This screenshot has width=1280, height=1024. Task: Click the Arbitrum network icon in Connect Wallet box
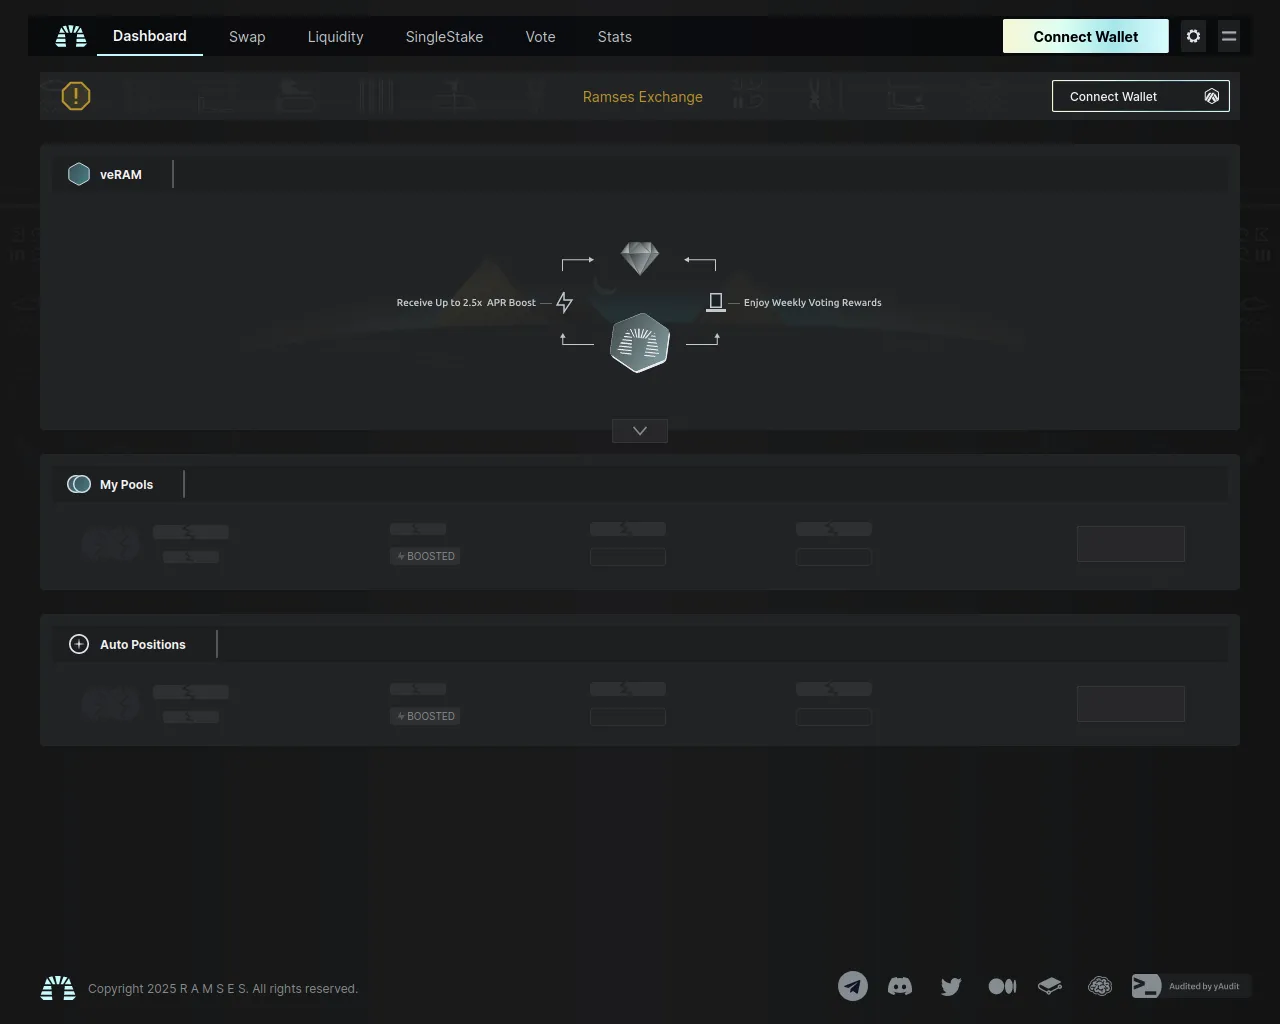[x=1212, y=96]
